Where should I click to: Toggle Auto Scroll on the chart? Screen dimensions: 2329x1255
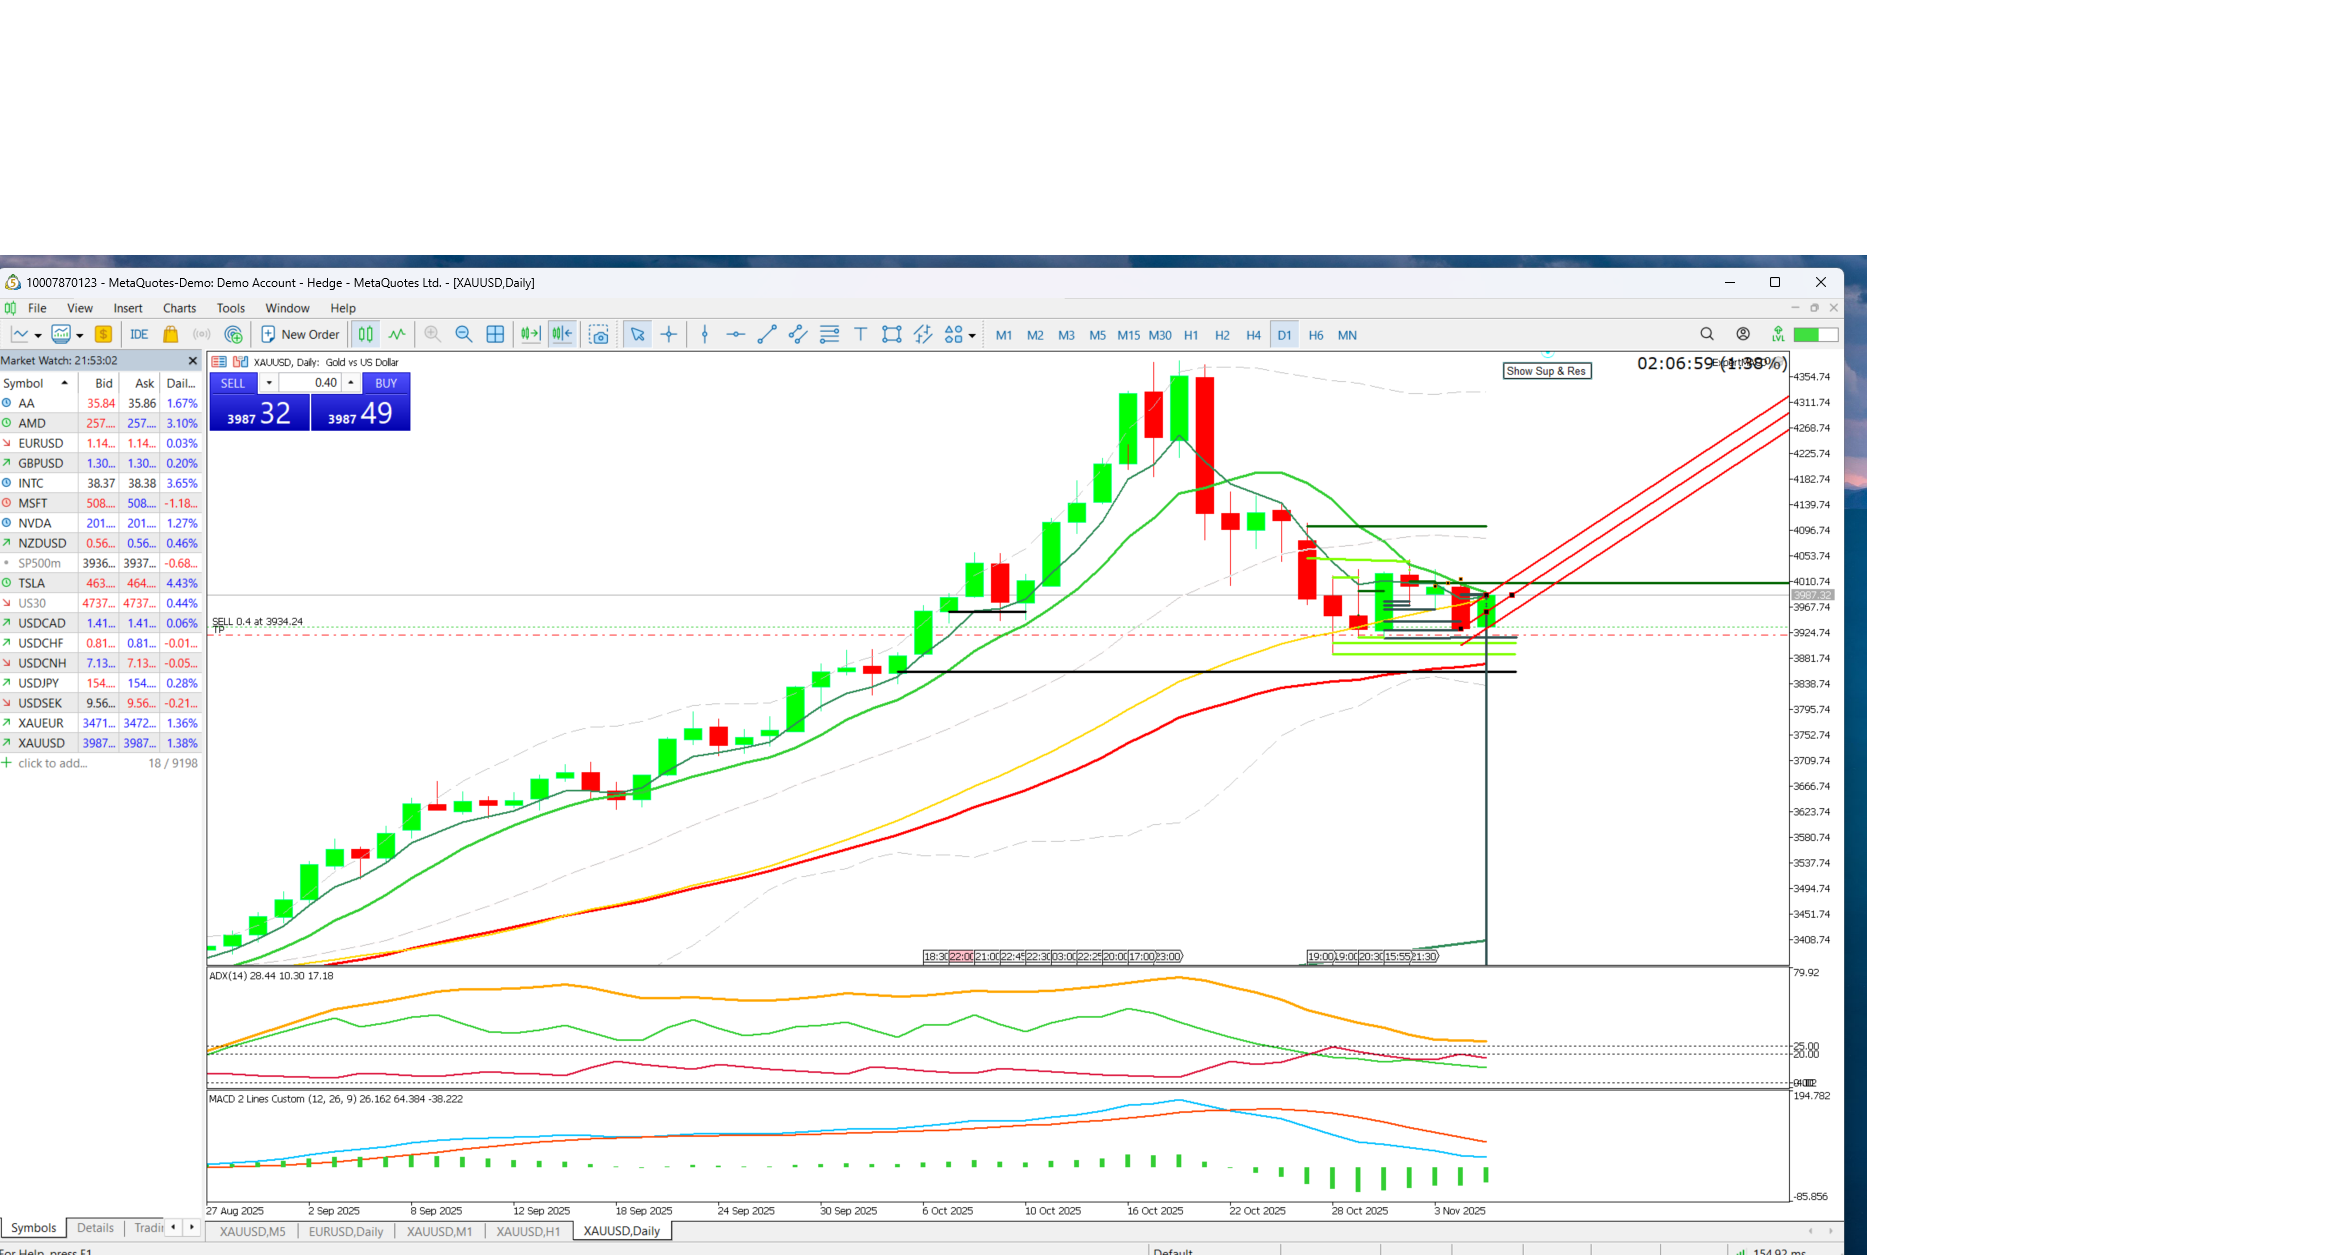[530, 334]
